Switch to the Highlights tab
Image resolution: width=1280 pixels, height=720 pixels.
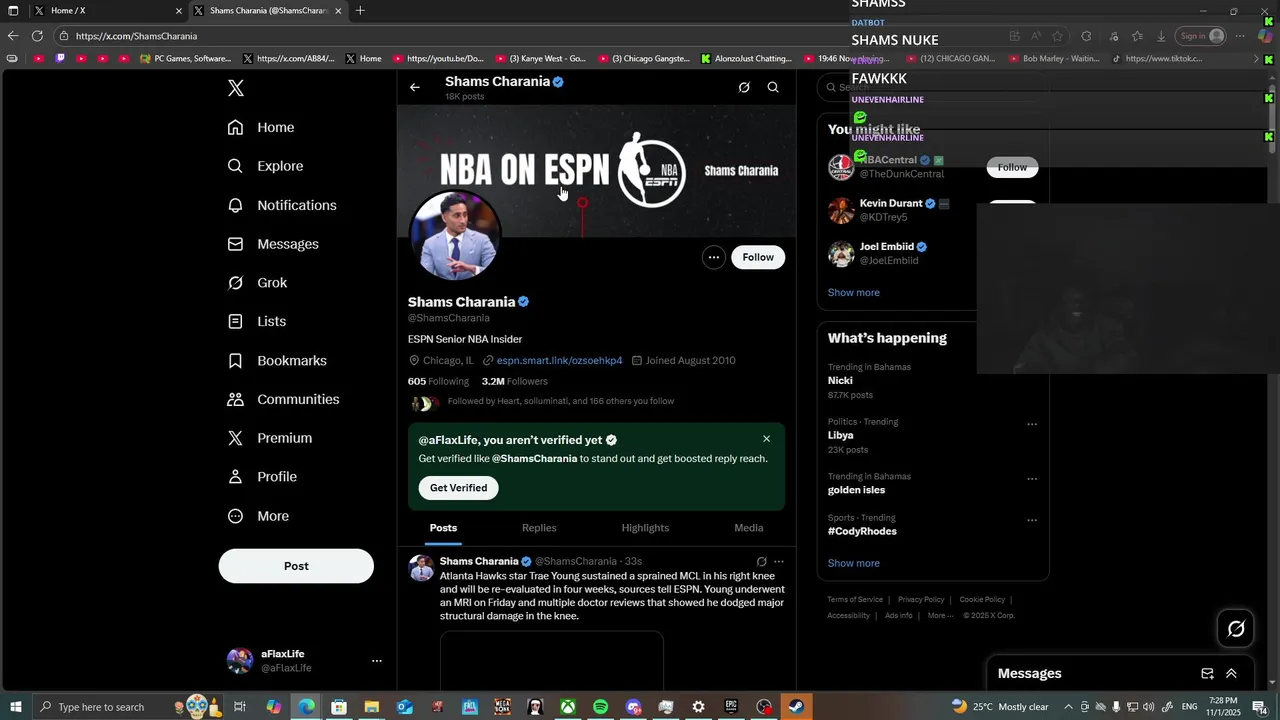(x=645, y=528)
